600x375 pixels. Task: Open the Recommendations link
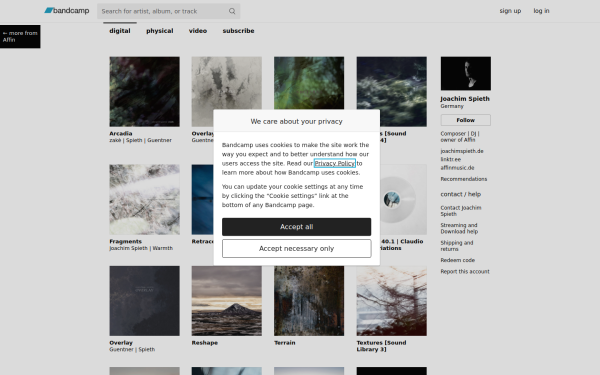(x=463, y=179)
